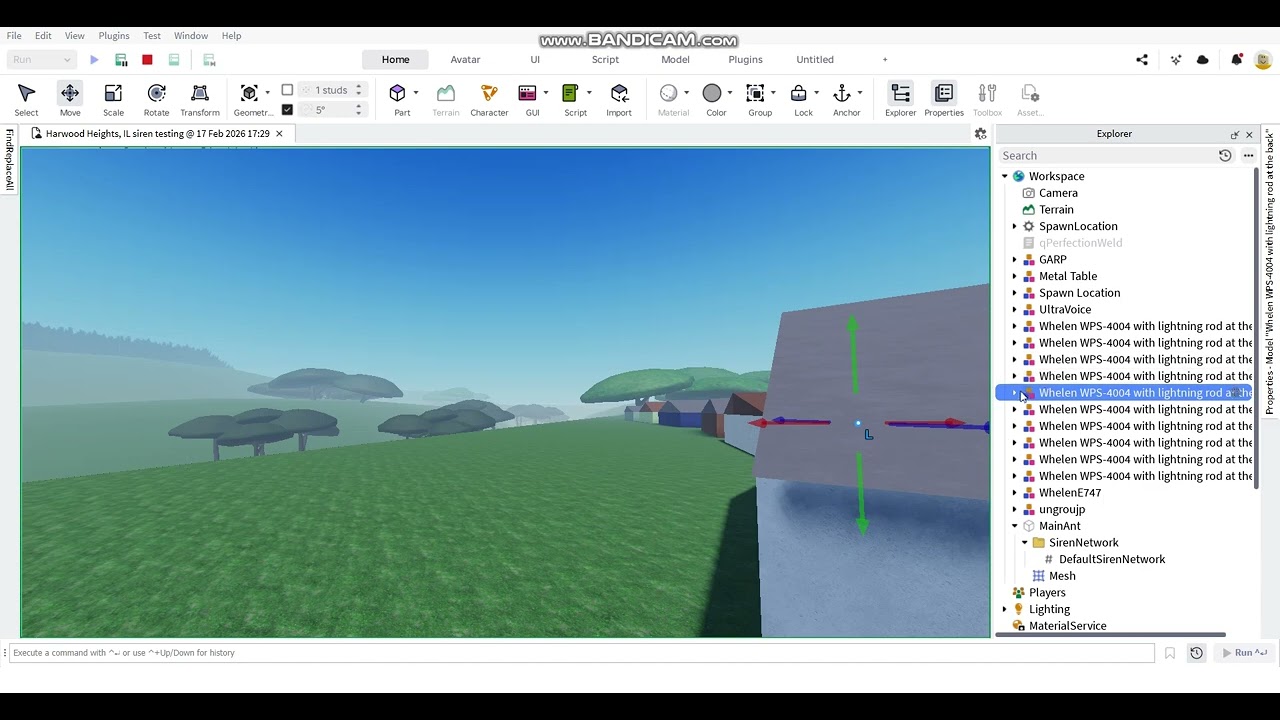The height and width of the screenshot is (720, 1280).
Task: Close the Explorer panel
Action: pos(1249,134)
